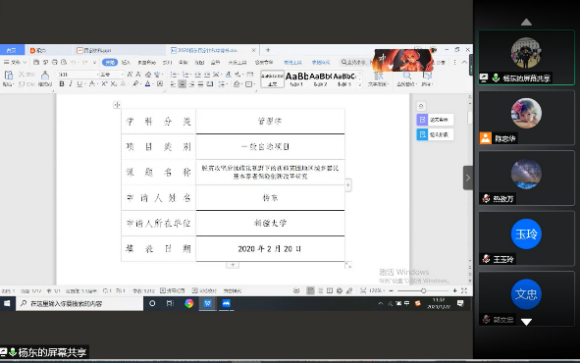Toggle Italic formatting
This screenshot has width=580, height=363.
[x=71, y=84]
